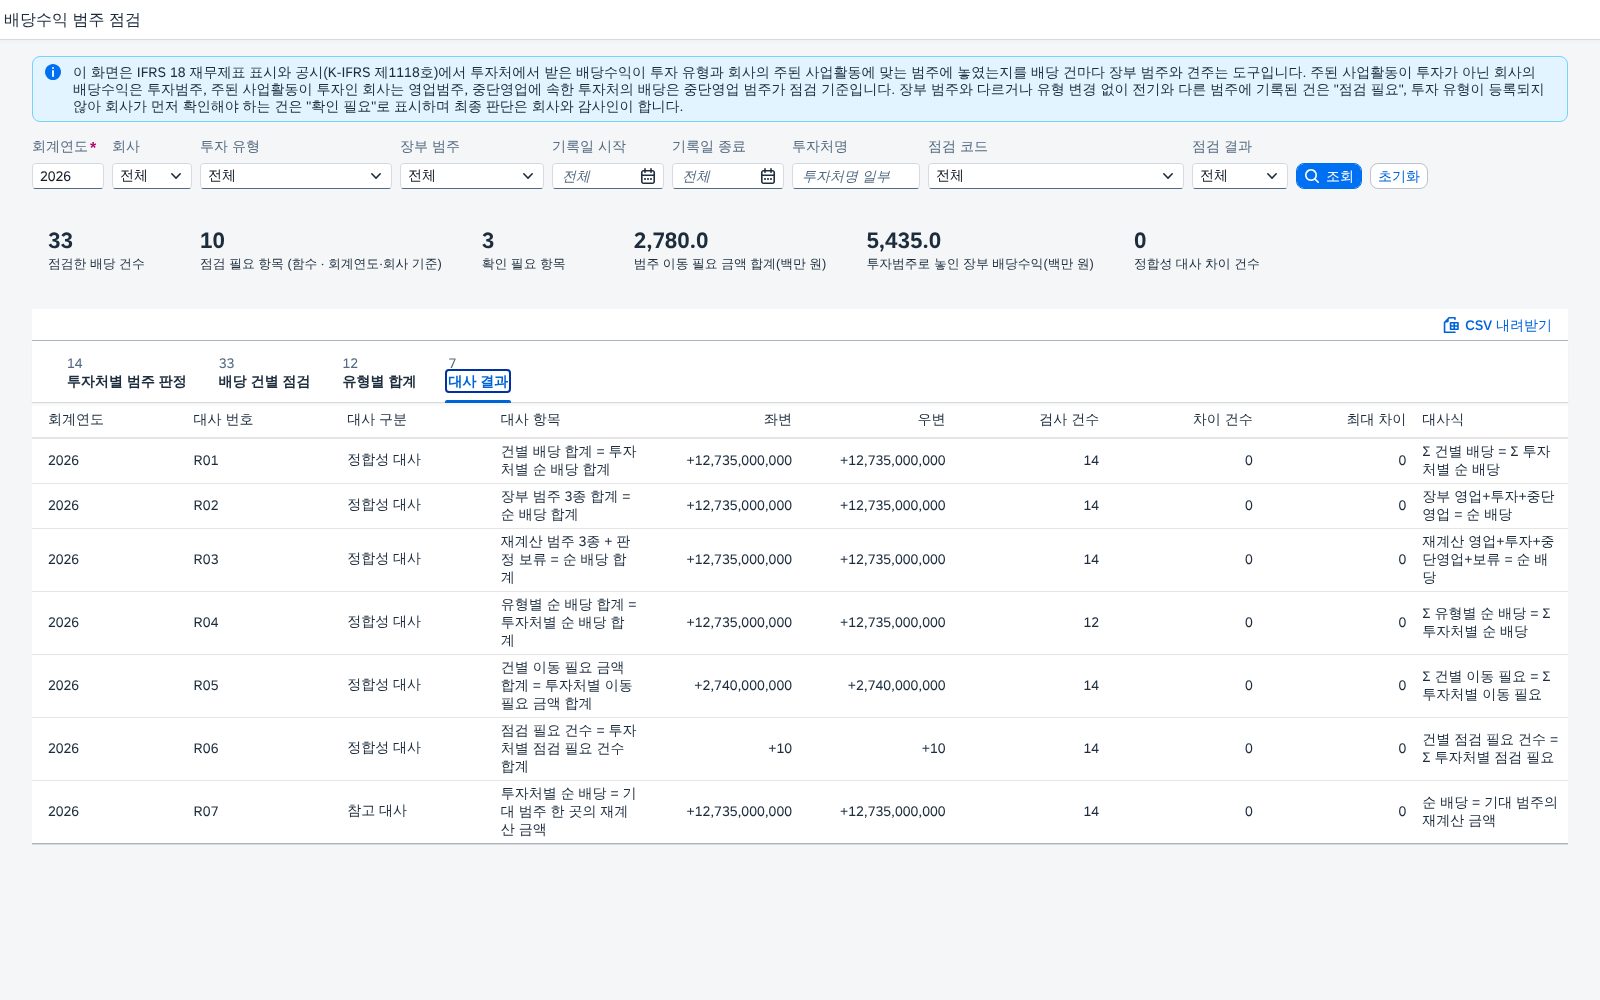Click the info icon in the notice banner
This screenshot has width=1600, height=1000.
click(53, 72)
